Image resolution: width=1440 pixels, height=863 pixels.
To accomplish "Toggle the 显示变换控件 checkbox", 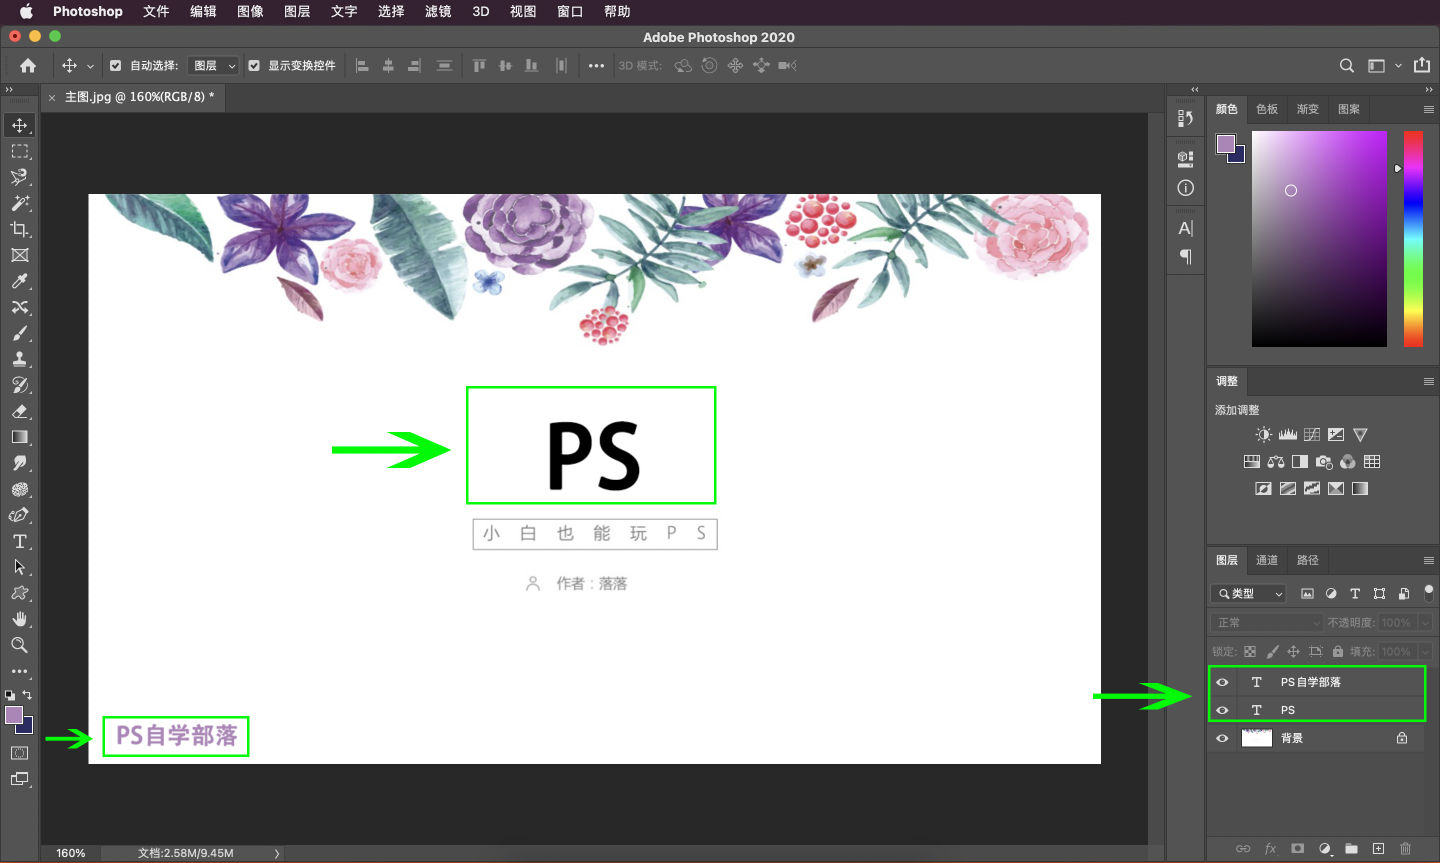I will tap(254, 66).
